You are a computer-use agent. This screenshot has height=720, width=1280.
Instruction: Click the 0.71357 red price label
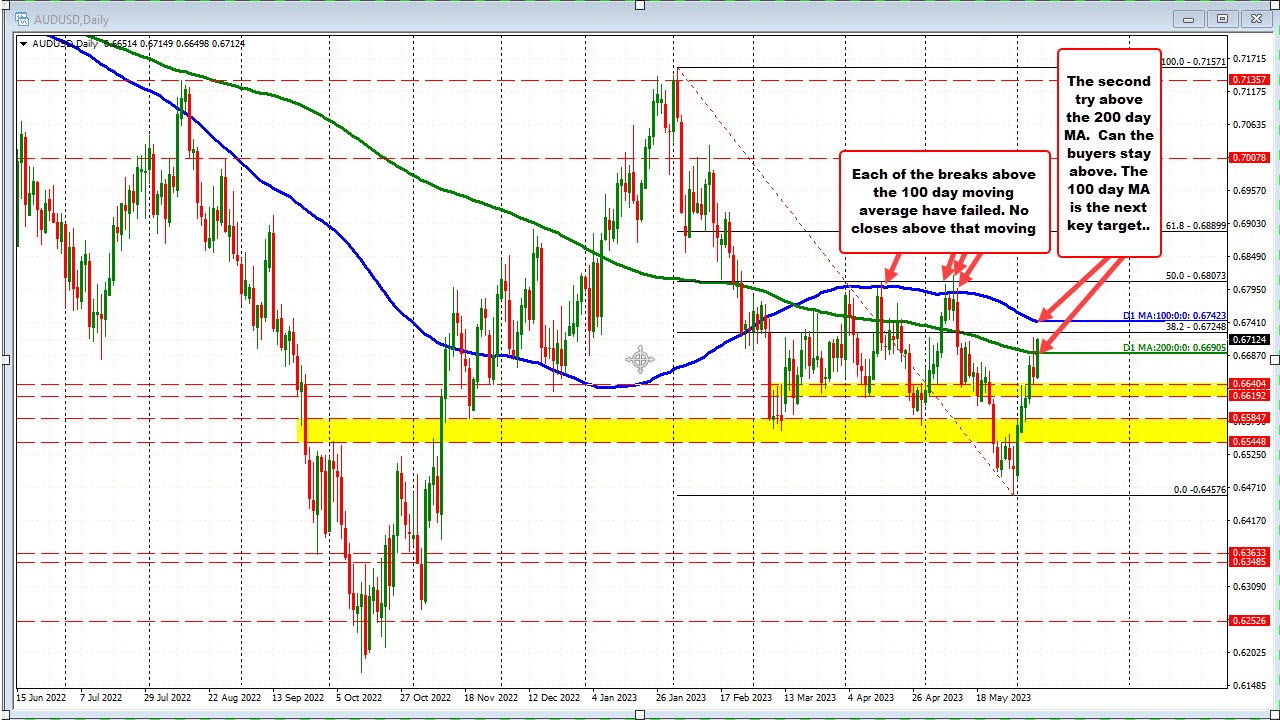(1250, 80)
